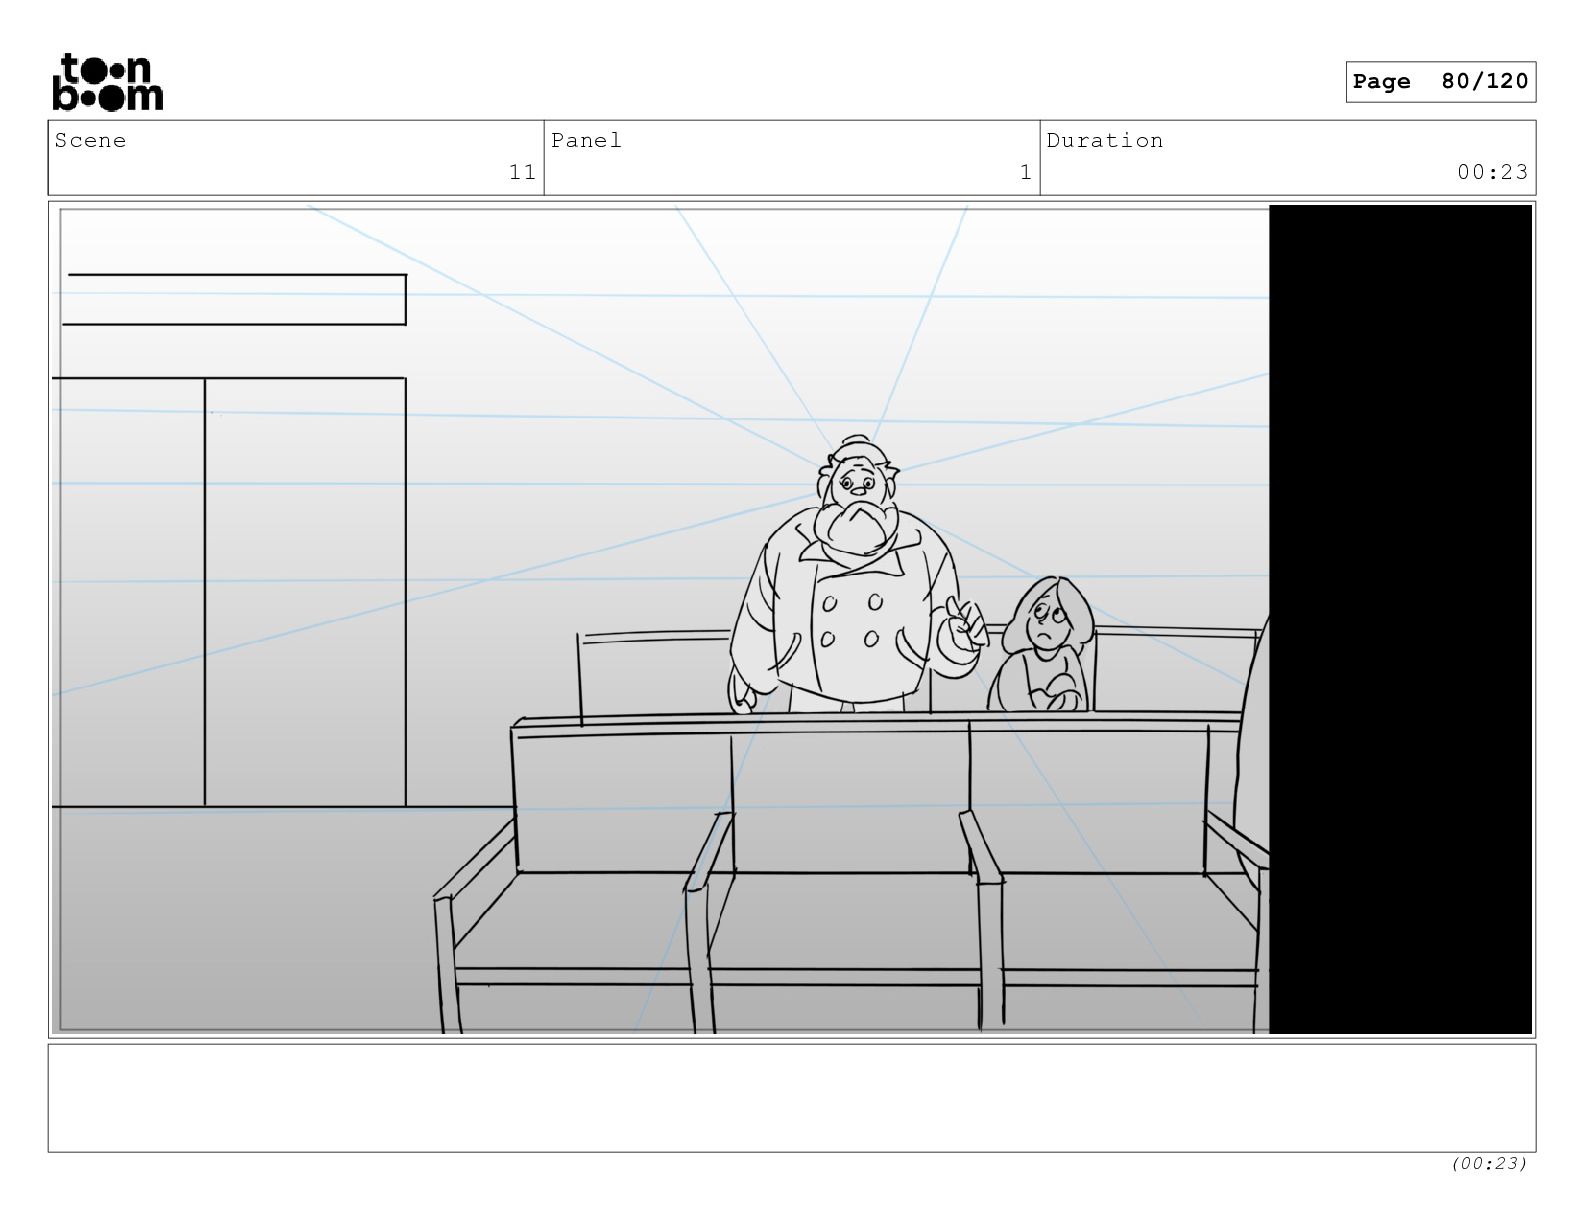Click the Page 80/120 indicator
The height and width of the screenshot is (1224, 1584).
pyautogui.click(x=1440, y=82)
